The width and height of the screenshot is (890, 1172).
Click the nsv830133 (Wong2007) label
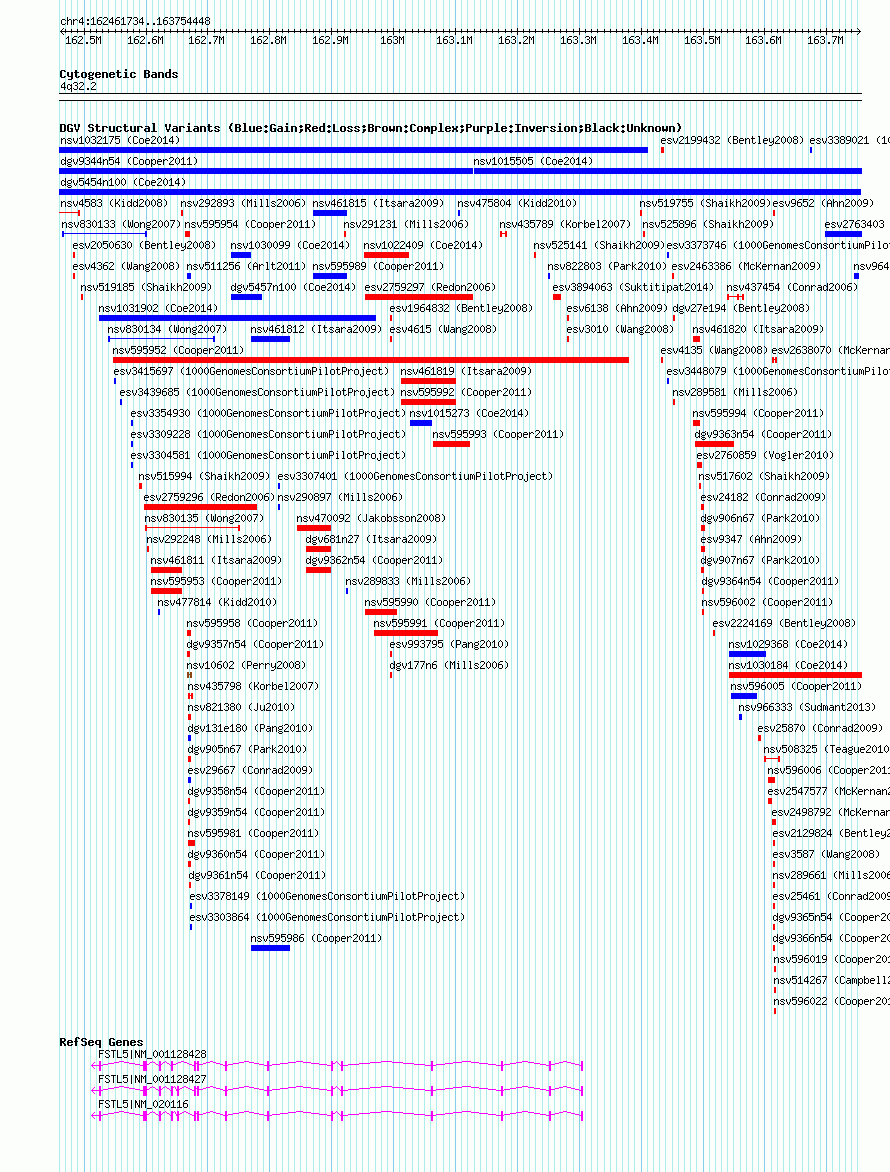coord(121,223)
